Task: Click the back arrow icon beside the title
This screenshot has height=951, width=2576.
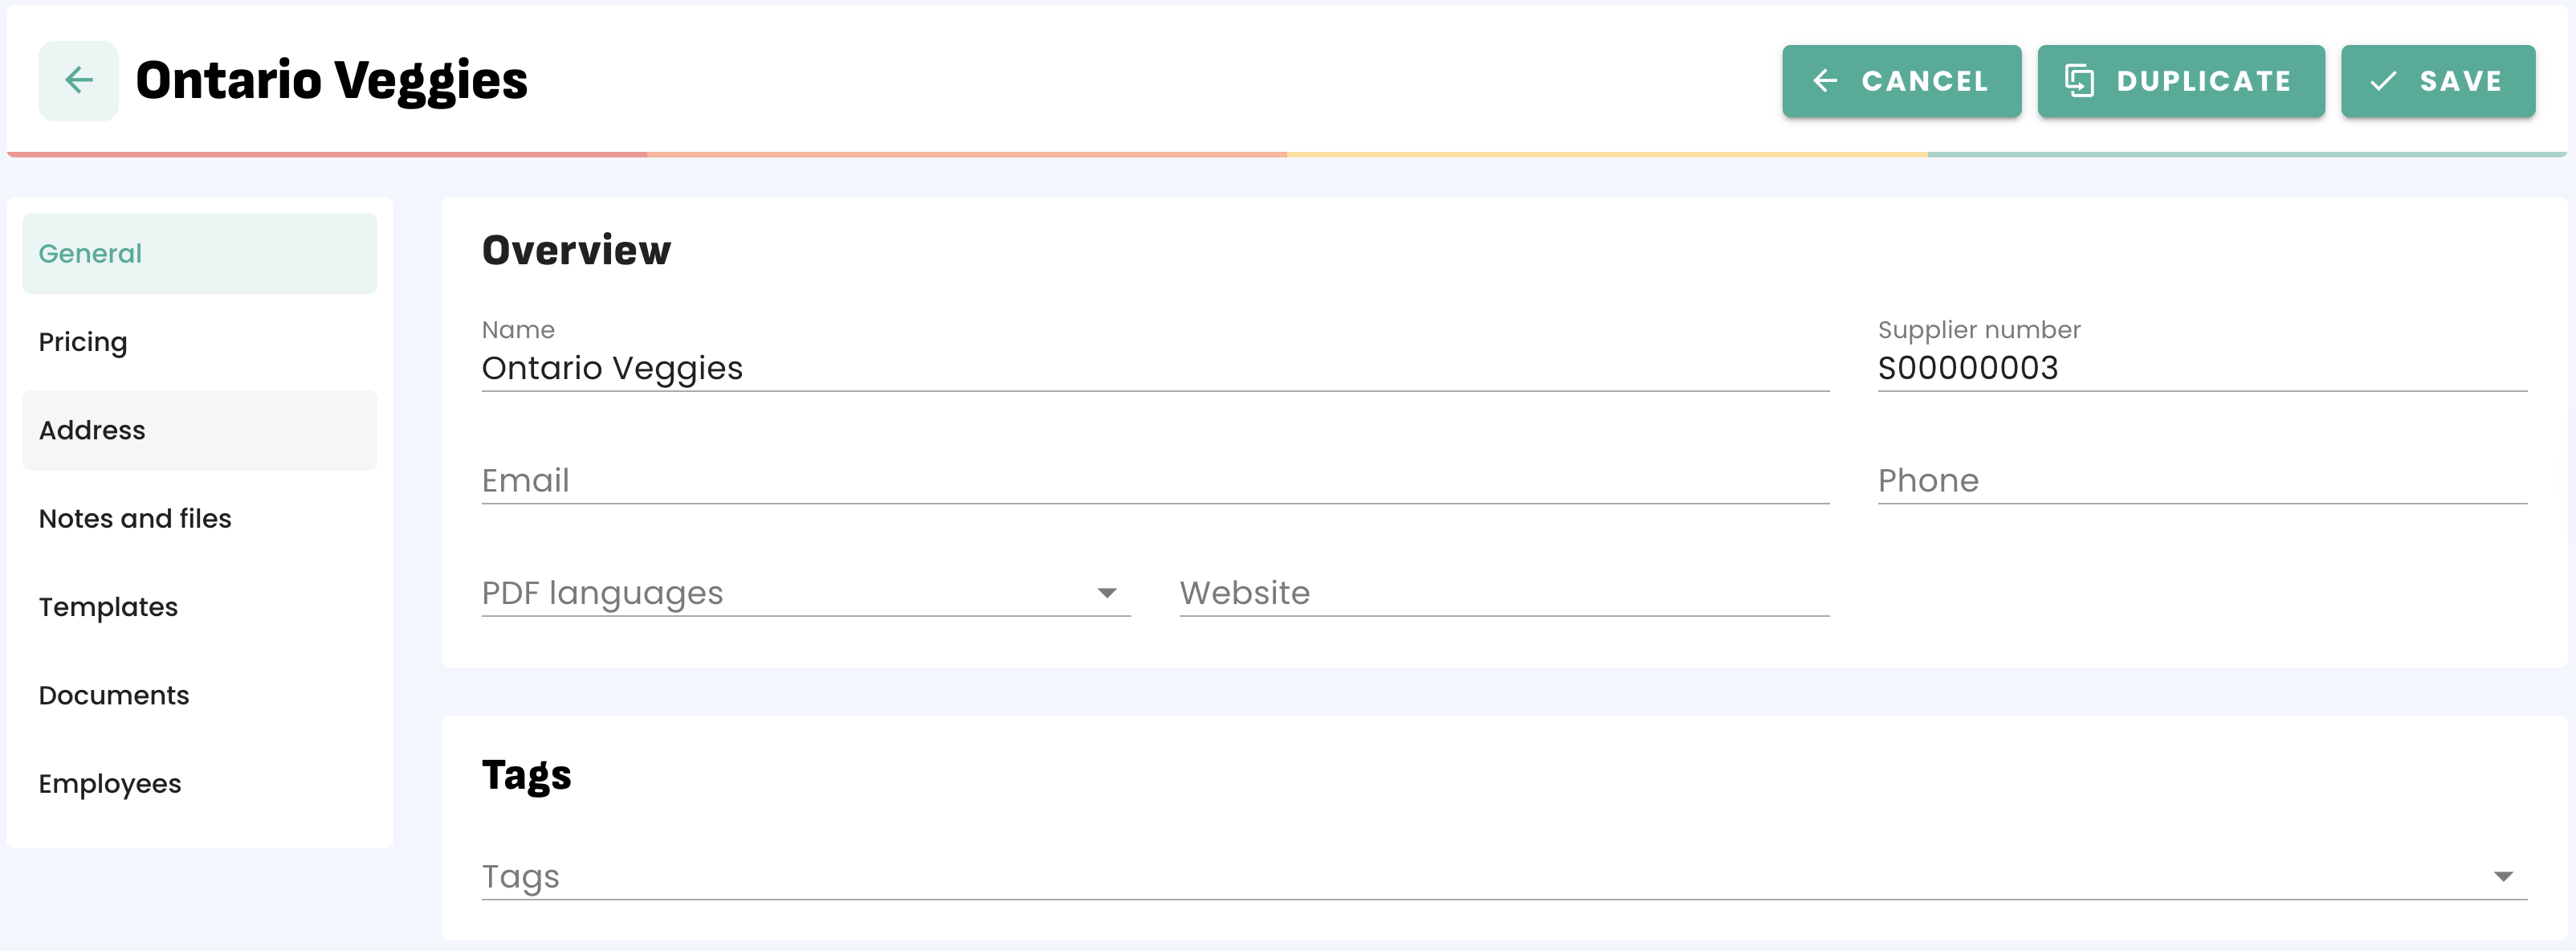Action: point(78,81)
